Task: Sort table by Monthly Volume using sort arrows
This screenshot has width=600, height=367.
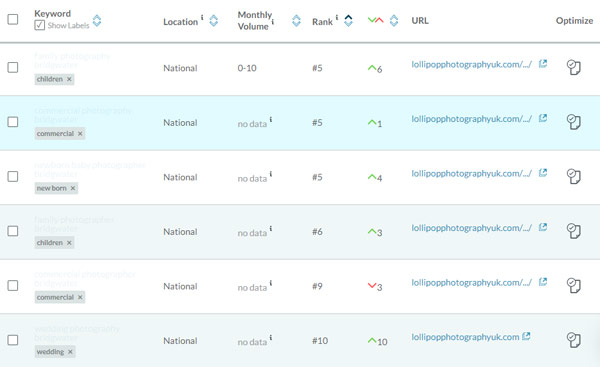Action: point(296,21)
